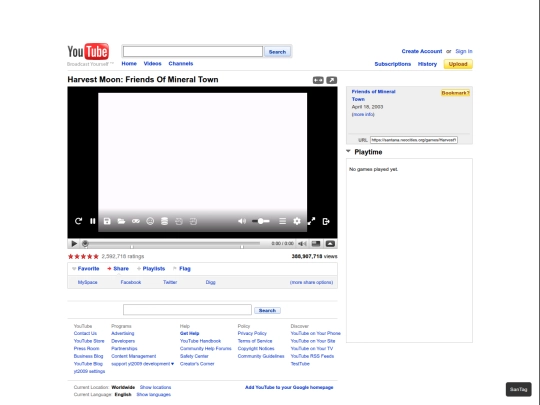Click the face cheats icon in emulator toolbar
The image size is (540, 405).
click(x=150, y=221)
